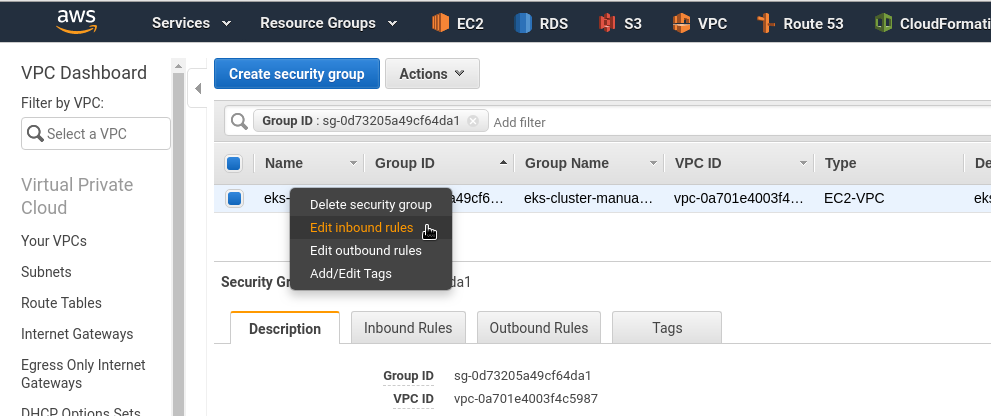
Task: Open the Group Name column filter arrow
Action: pyautogui.click(x=654, y=163)
